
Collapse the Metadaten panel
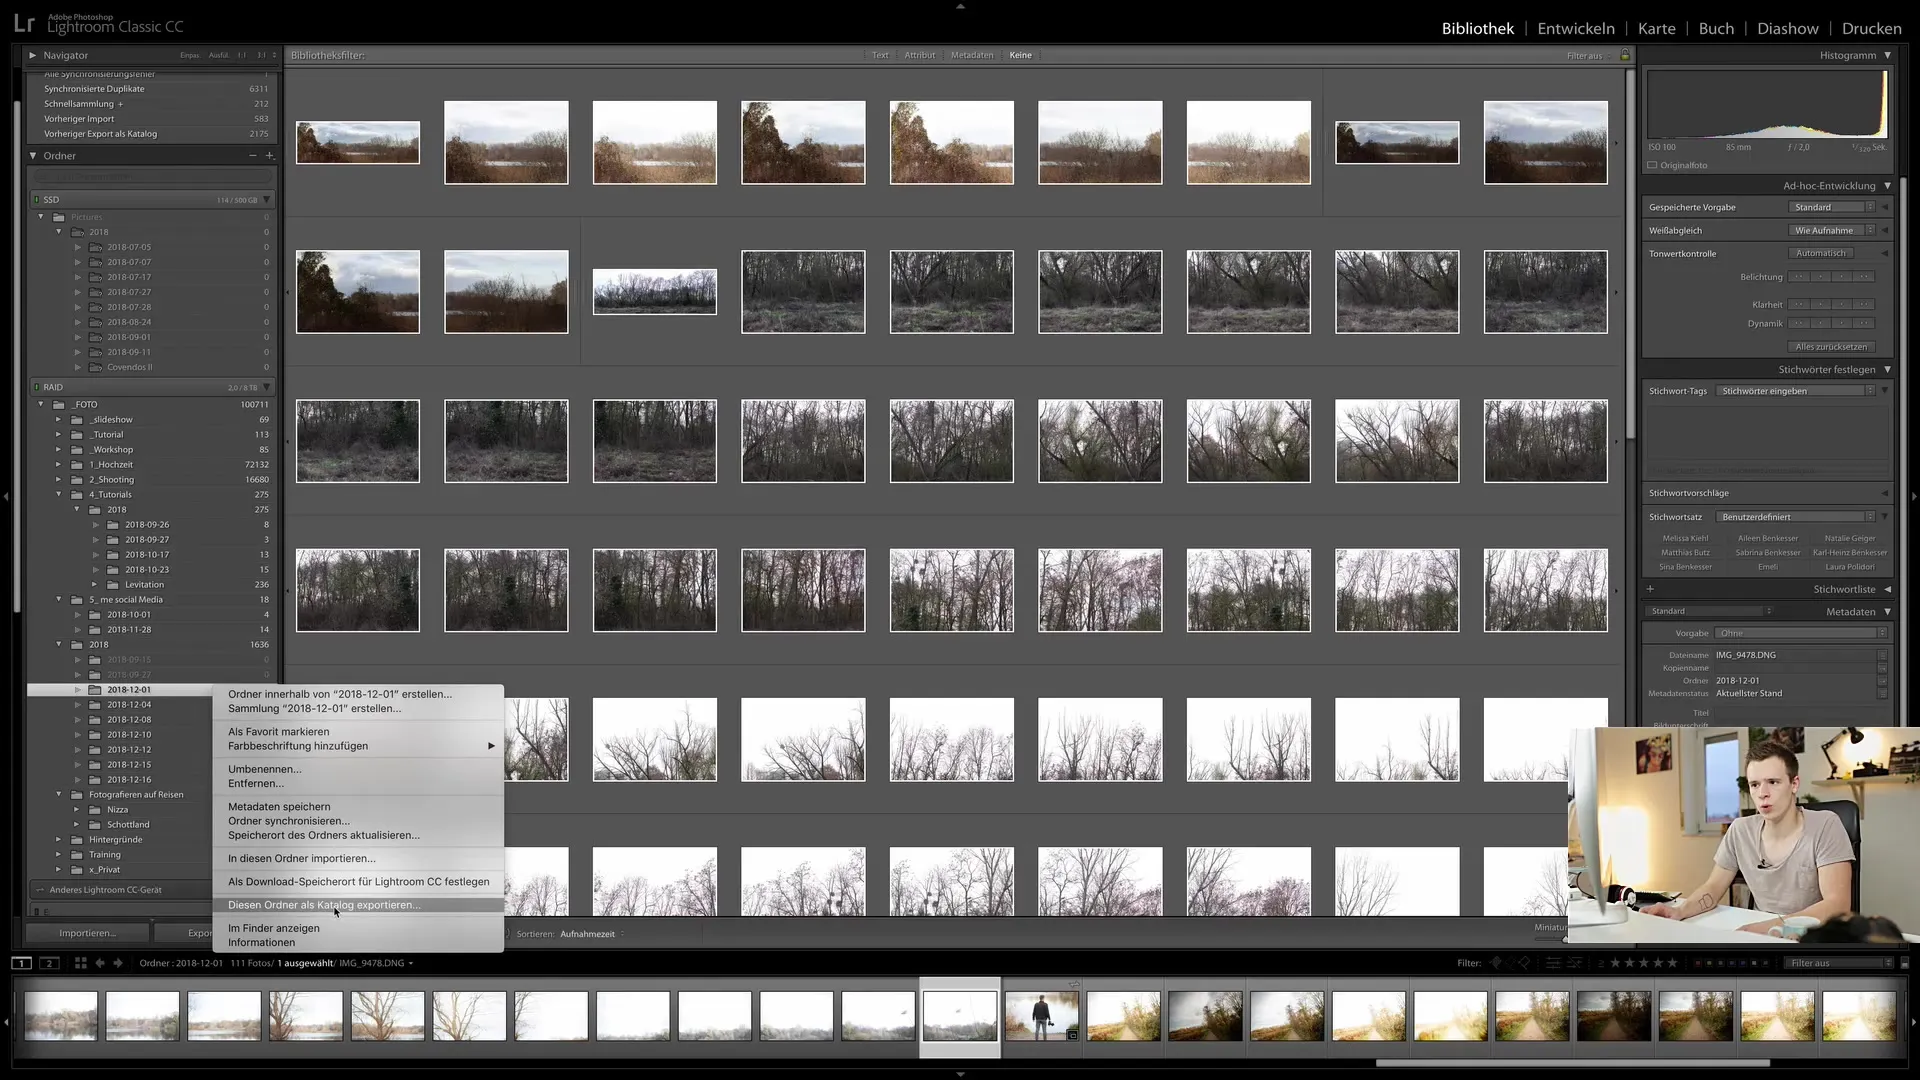click(x=1887, y=612)
